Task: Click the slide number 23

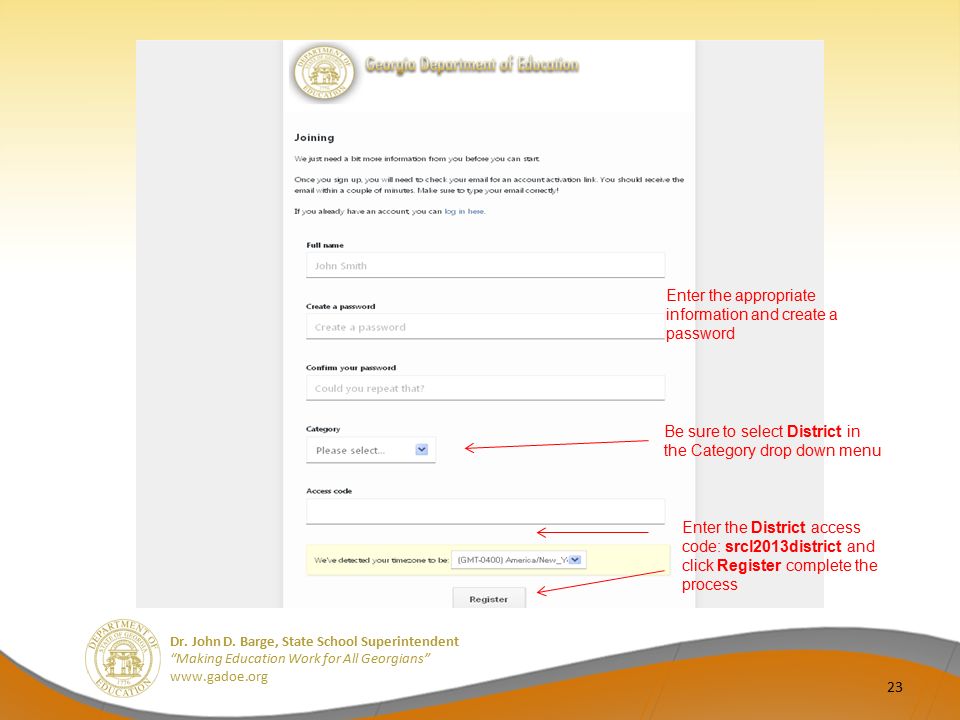Action: [x=894, y=687]
